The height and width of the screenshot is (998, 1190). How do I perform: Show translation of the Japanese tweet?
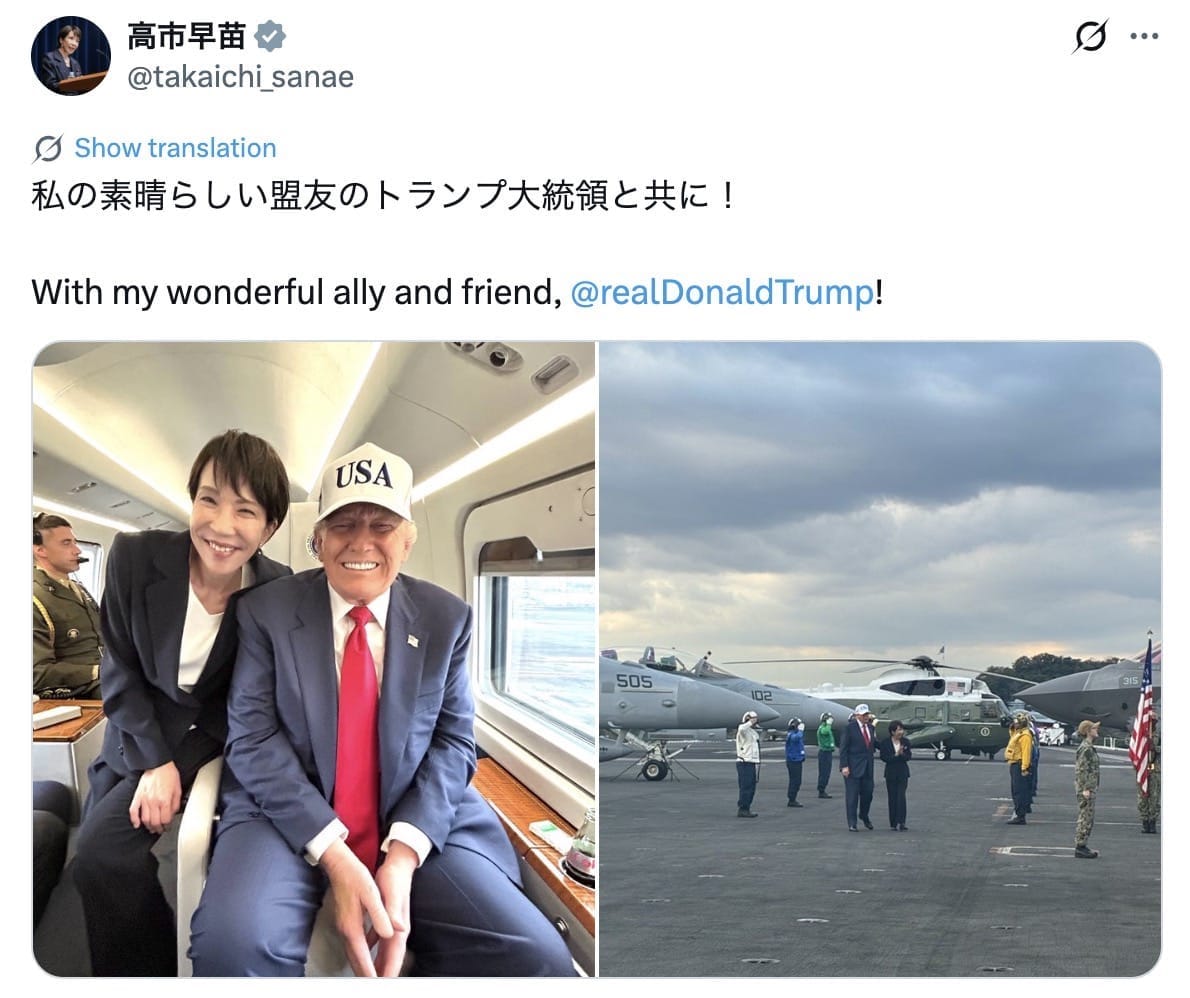pos(175,148)
